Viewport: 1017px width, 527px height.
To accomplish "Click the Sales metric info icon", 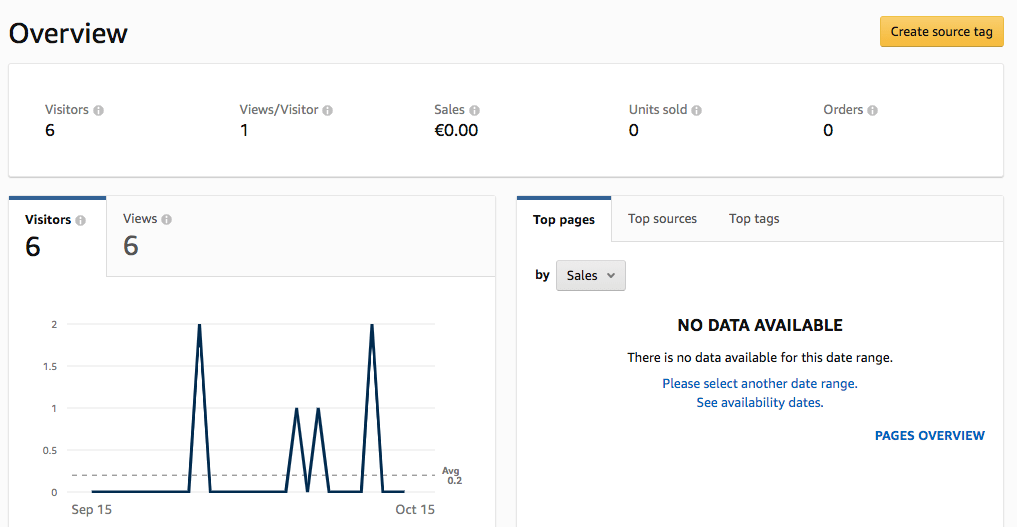I will [474, 110].
